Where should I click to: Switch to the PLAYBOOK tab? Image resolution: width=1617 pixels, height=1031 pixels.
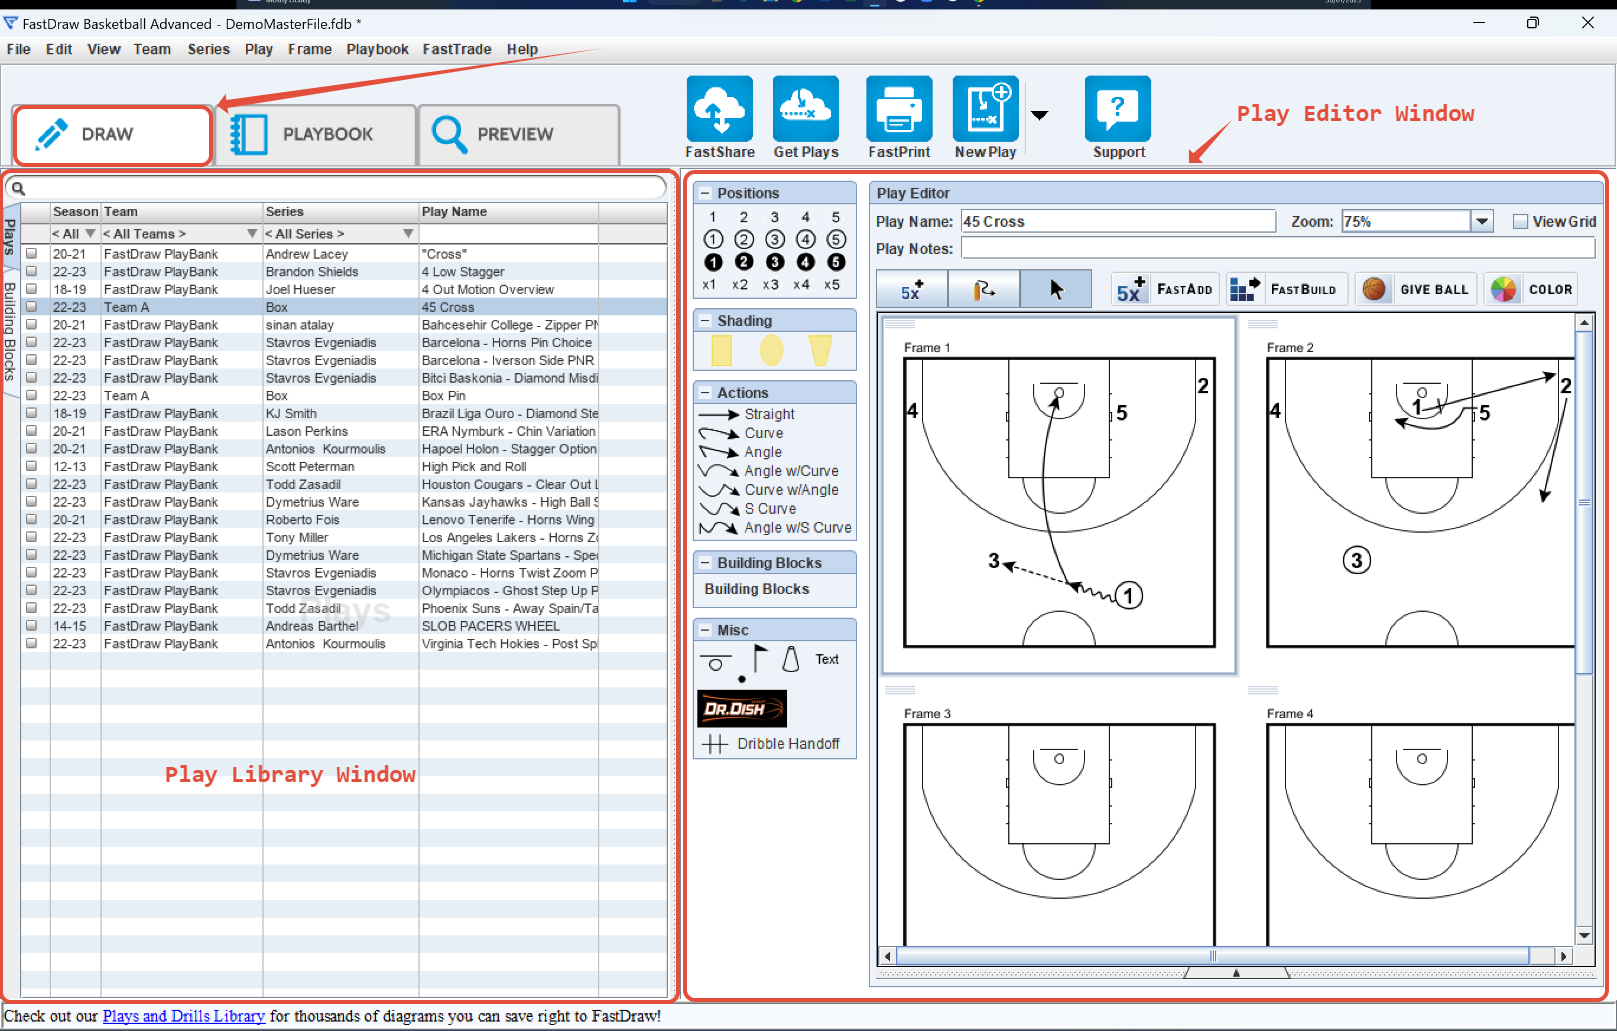[316, 134]
